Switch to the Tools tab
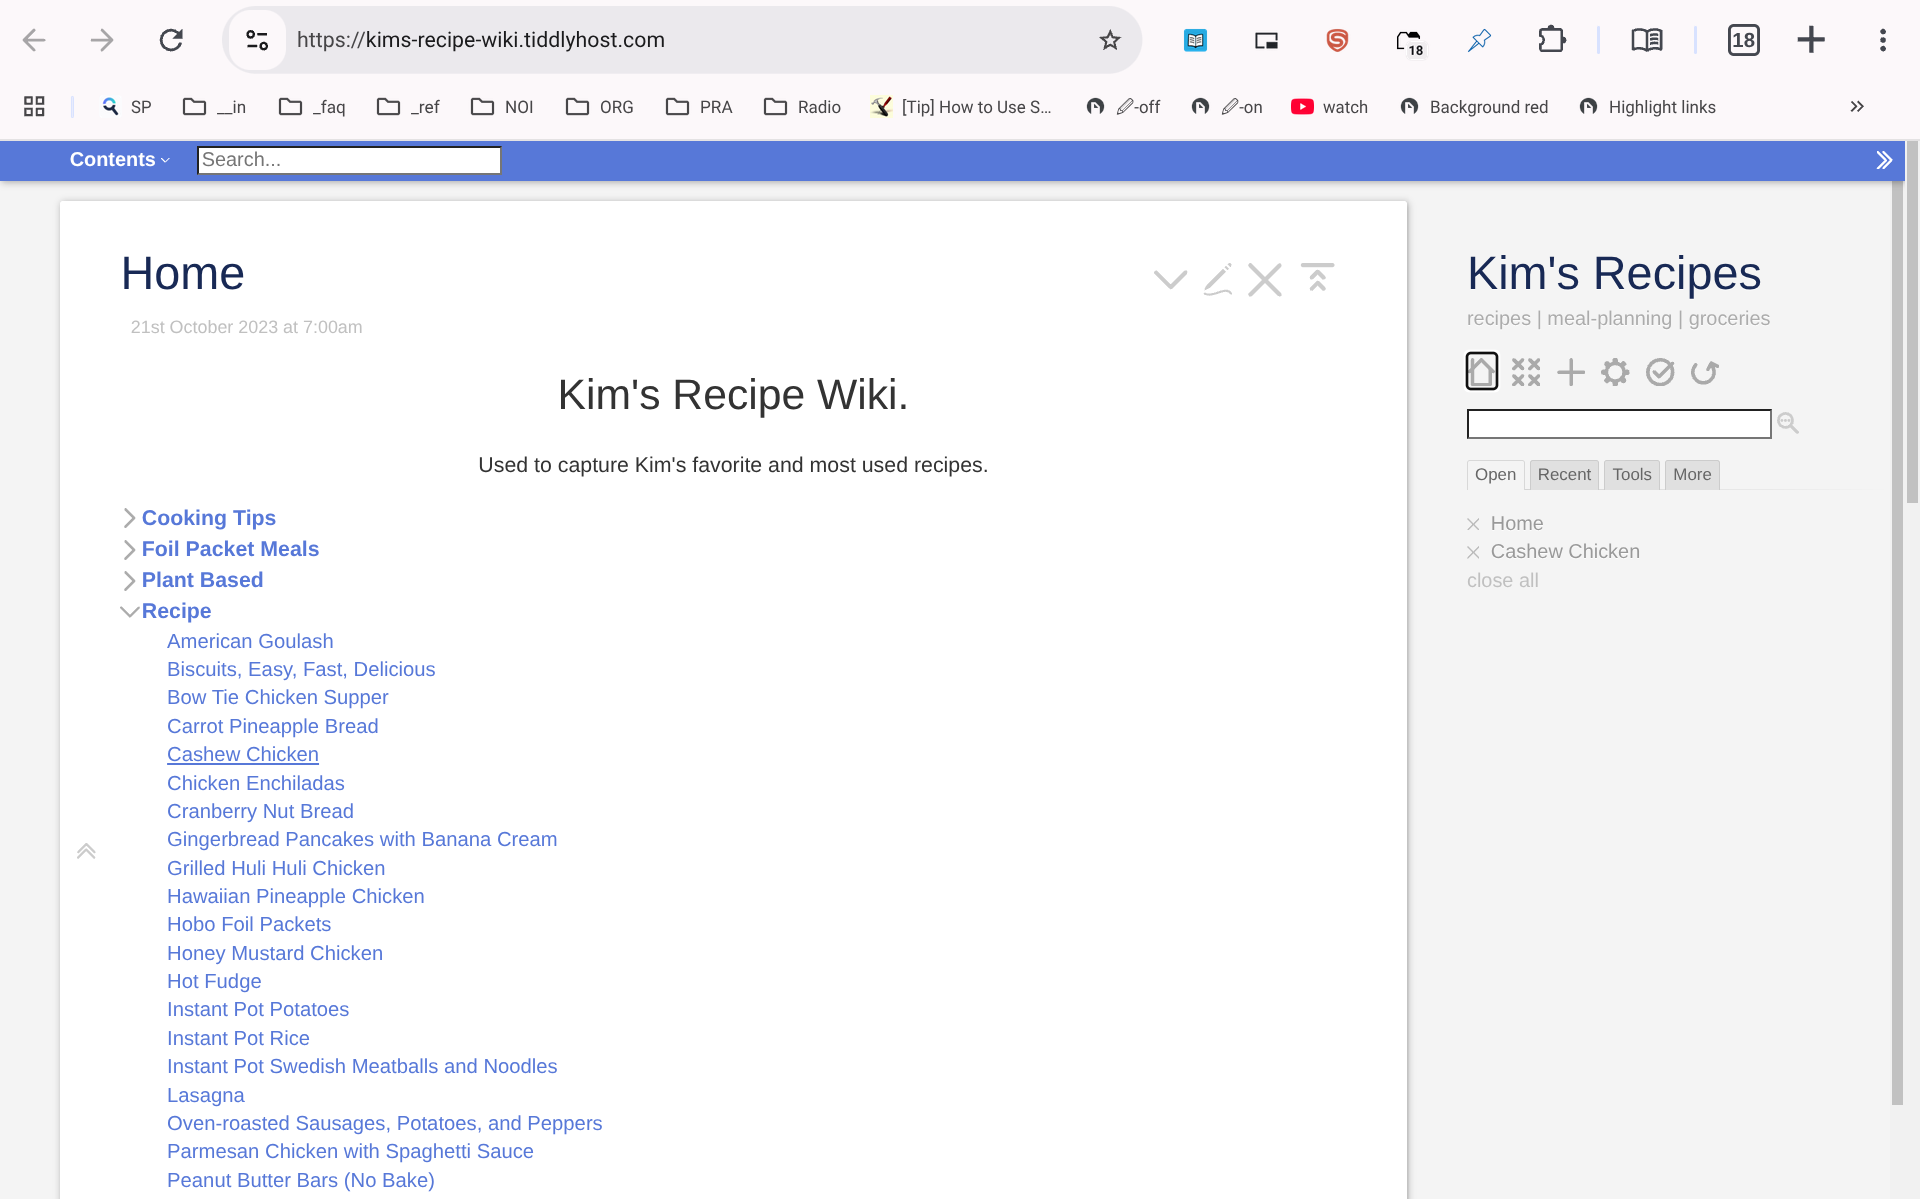Viewport: 1920px width, 1199px height. tap(1631, 475)
